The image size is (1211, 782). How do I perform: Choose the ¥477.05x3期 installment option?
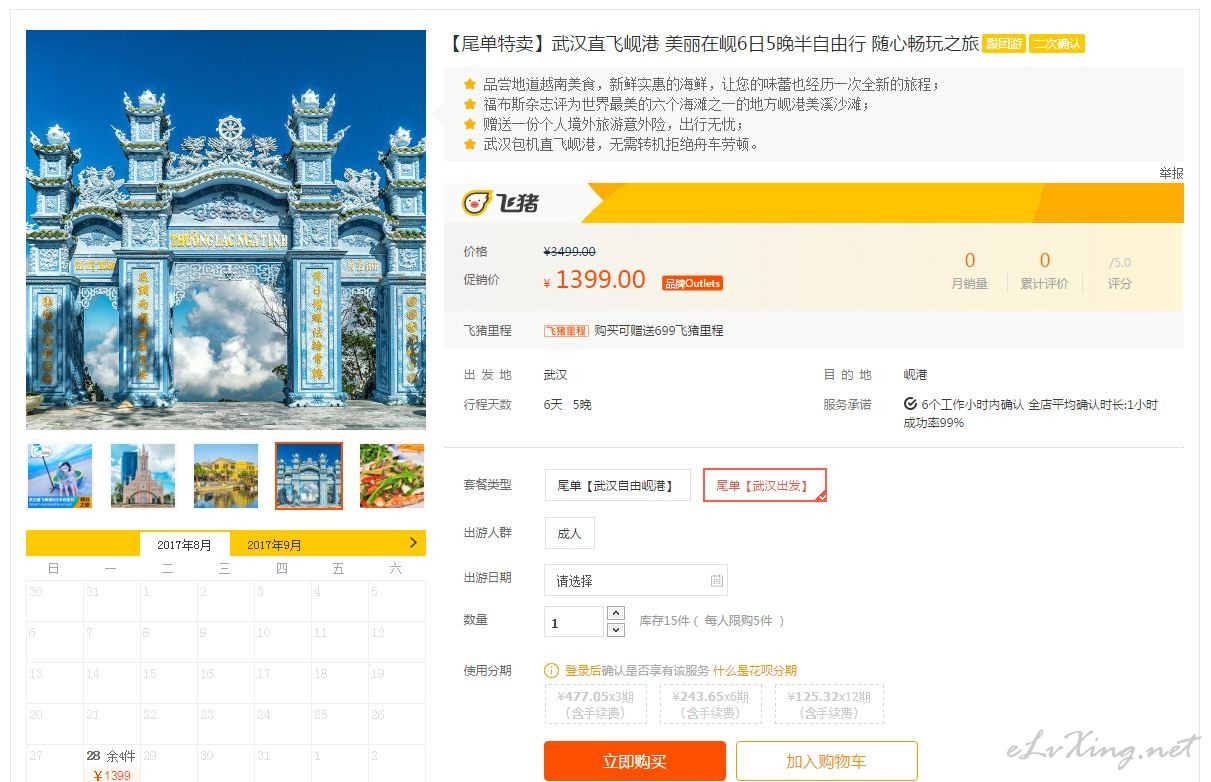[x=596, y=704]
